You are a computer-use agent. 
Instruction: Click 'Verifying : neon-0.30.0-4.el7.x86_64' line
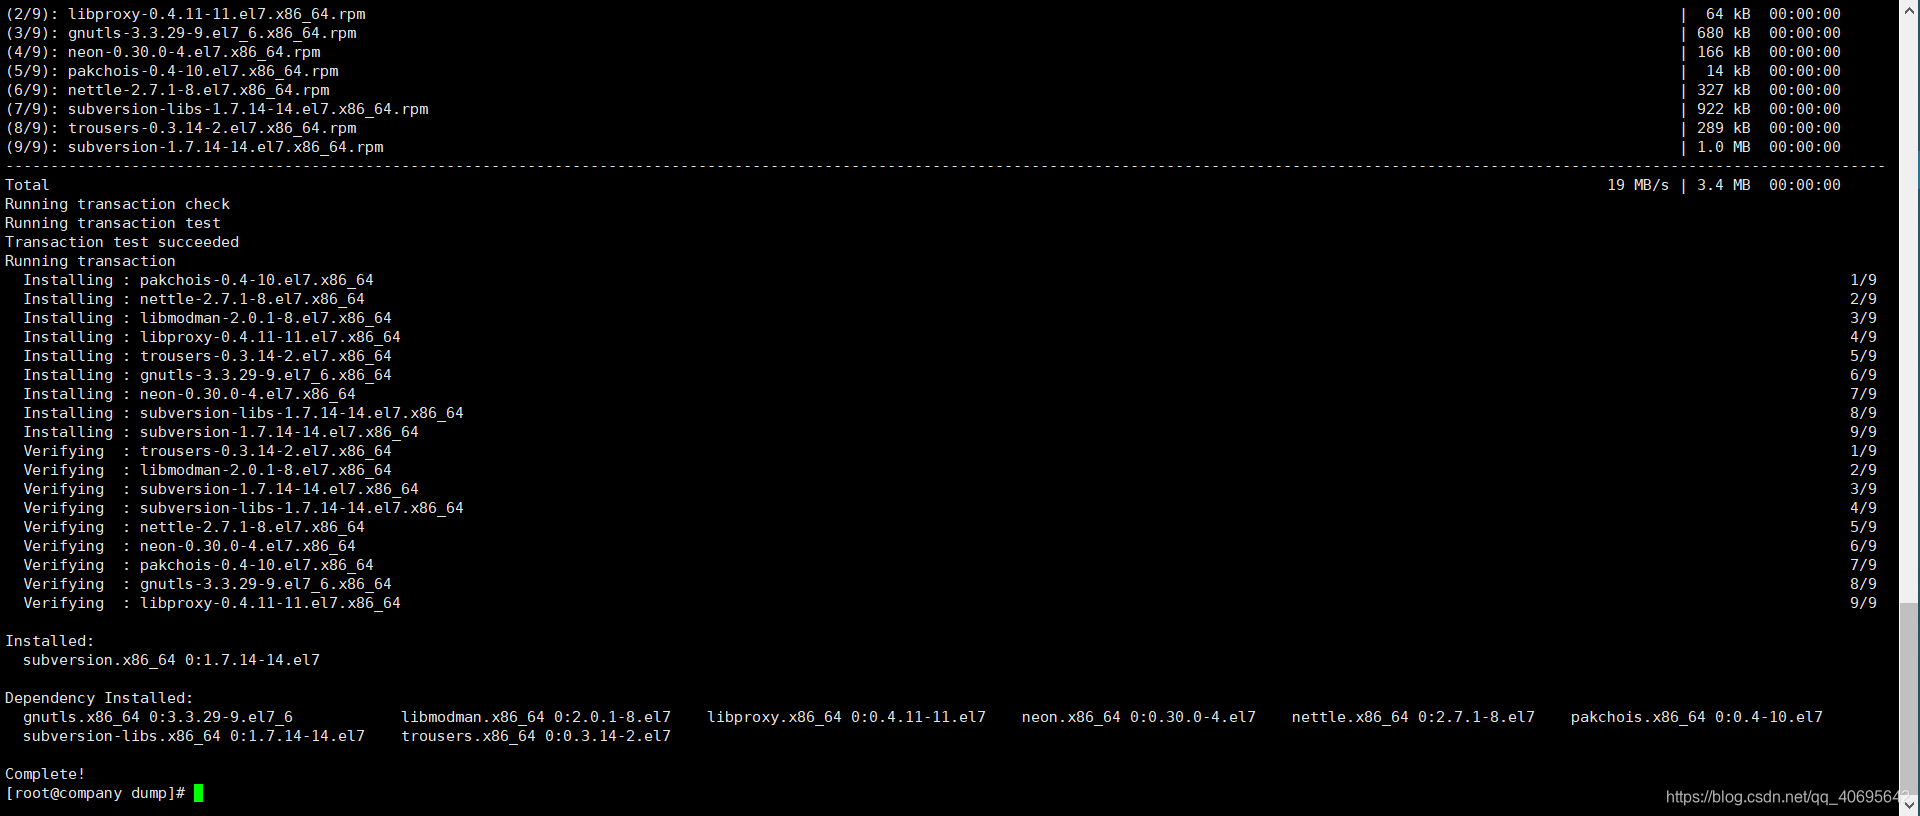tap(189, 546)
